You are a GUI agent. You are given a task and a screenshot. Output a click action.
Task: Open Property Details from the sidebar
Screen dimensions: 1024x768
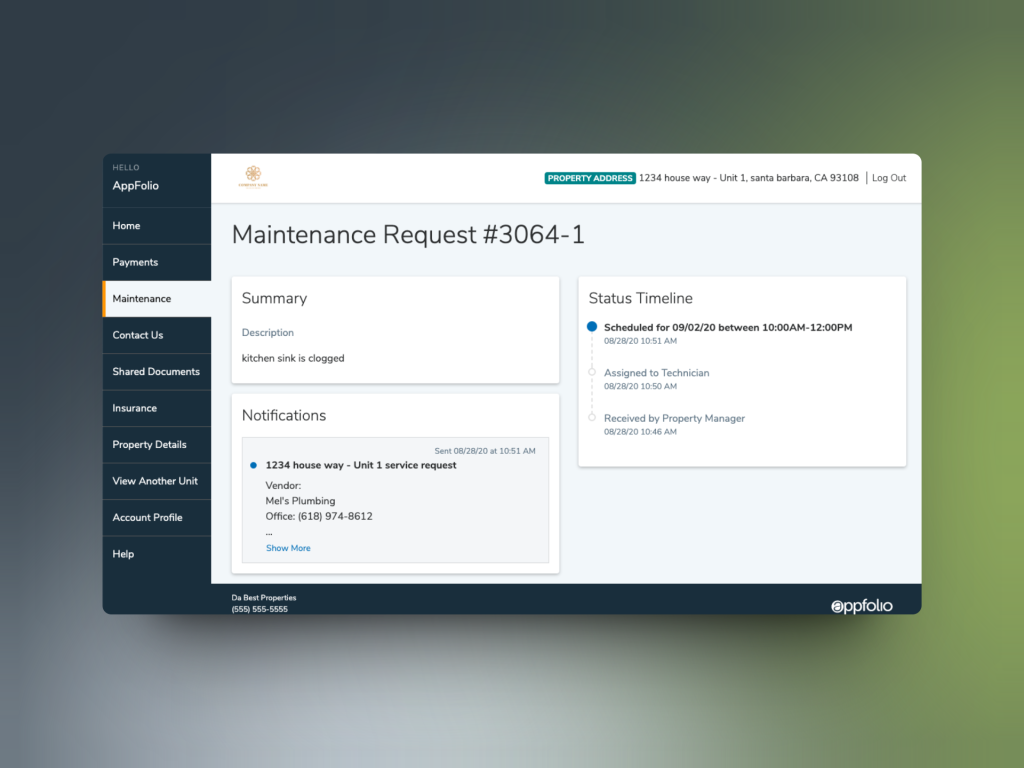pyautogui.click(x=156, y=444)
